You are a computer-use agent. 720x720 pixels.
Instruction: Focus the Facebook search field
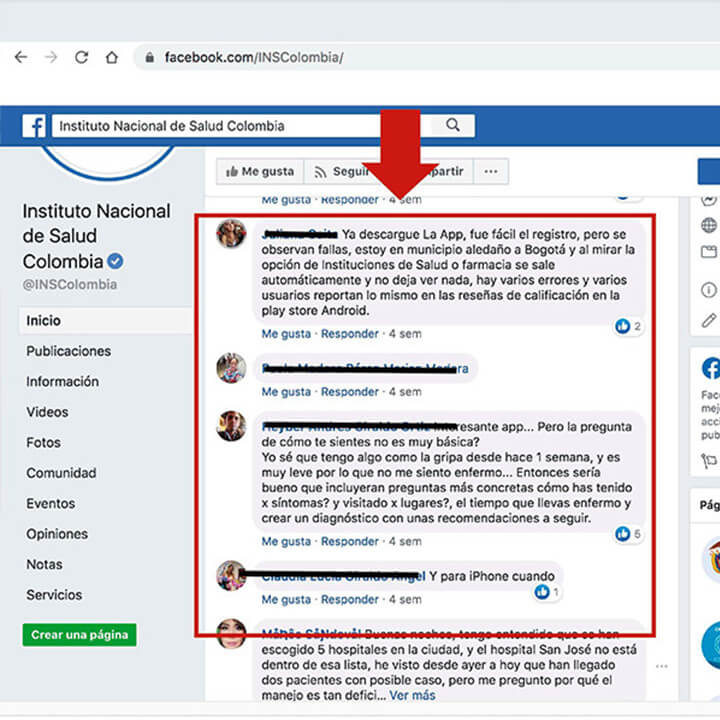241,126
